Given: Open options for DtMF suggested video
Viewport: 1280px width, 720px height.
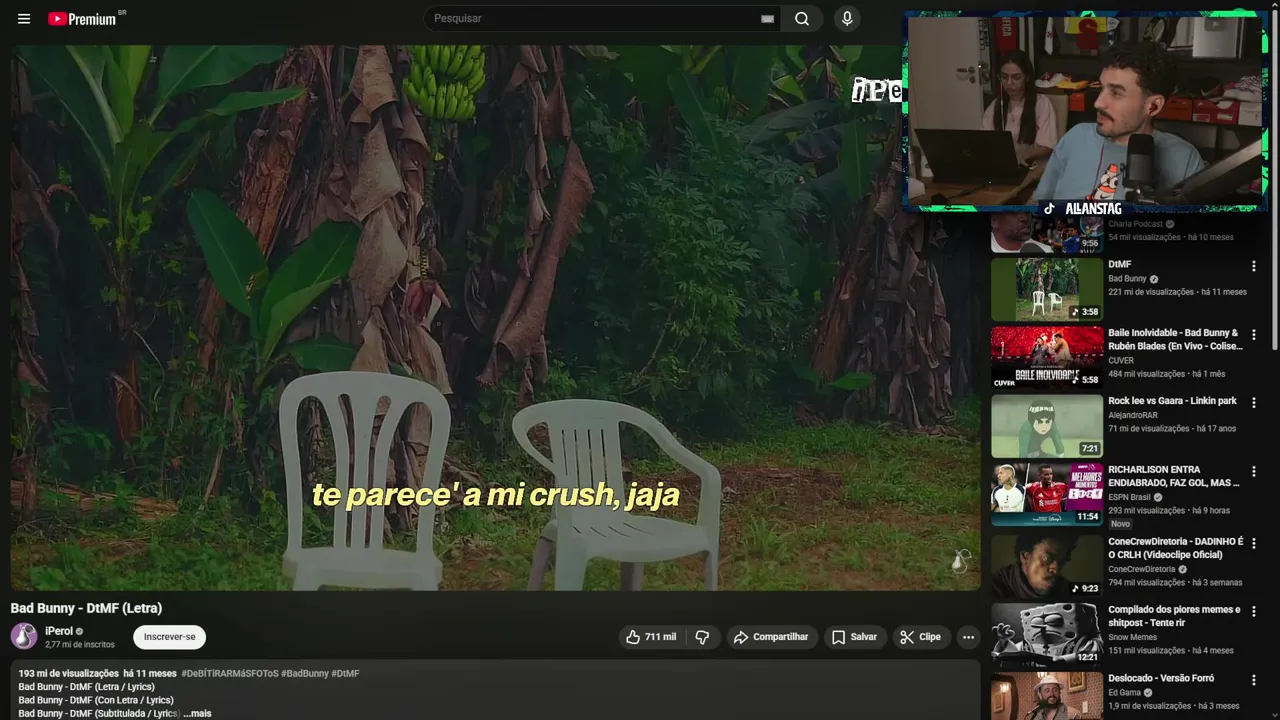Looking at the screenshot, I should [x=1253, y=266].
